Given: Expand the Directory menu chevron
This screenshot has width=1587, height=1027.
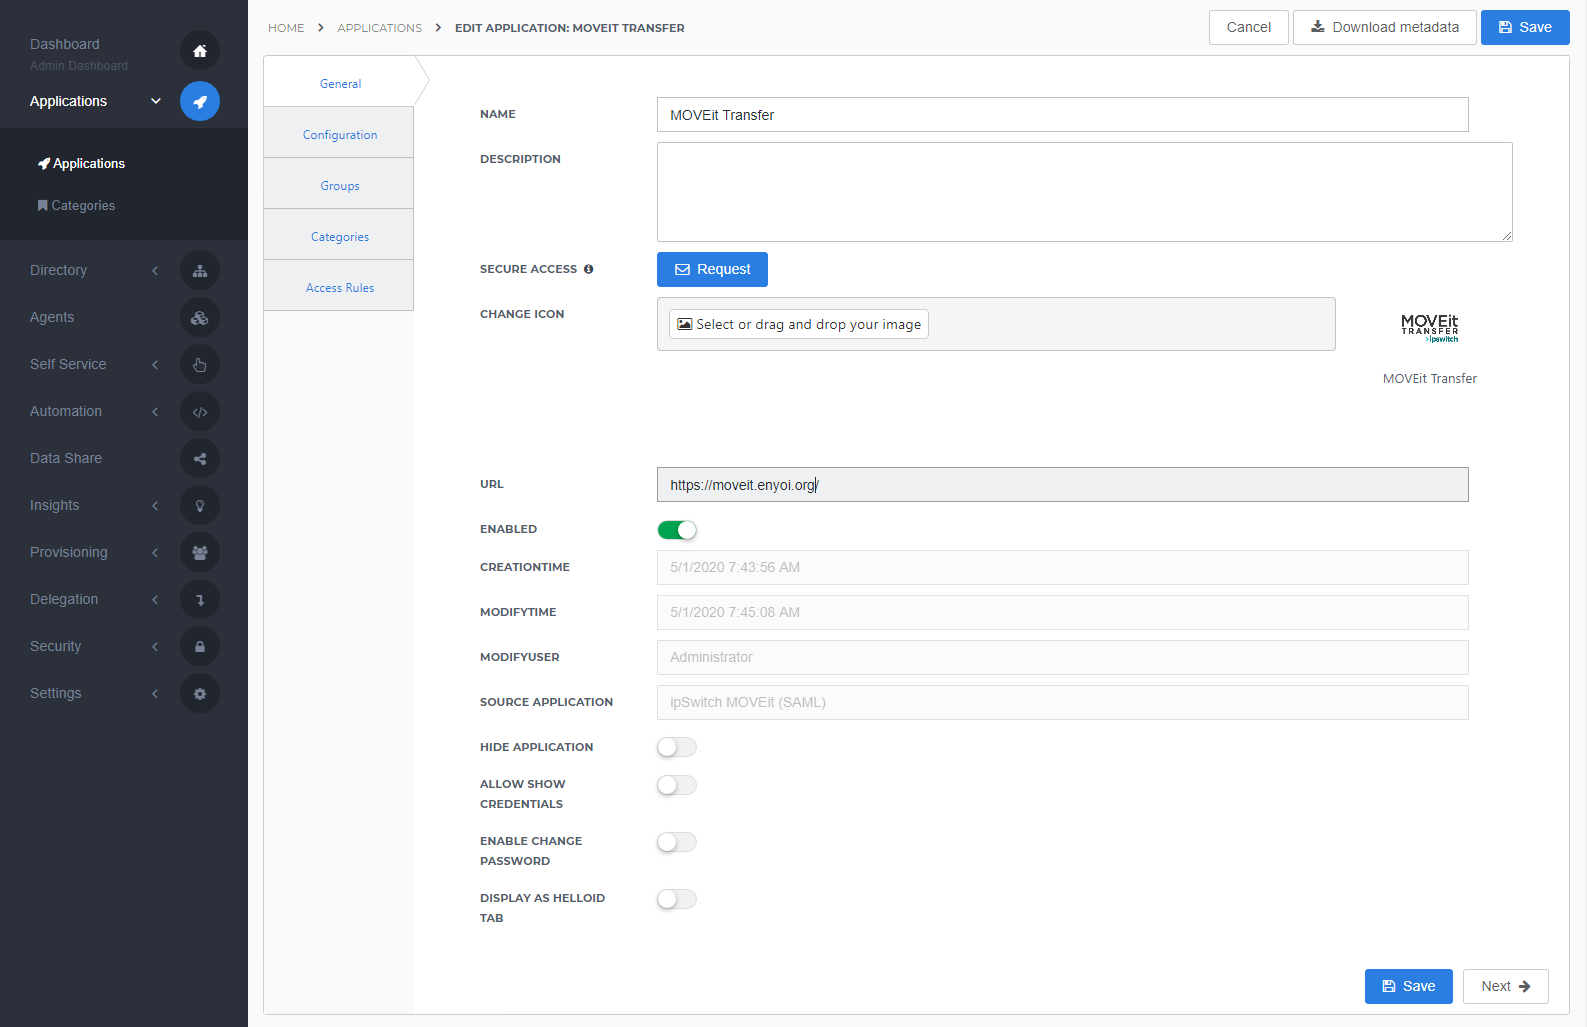Looking at the screenshot, I should pyautogui.click(x=155, y=271).
